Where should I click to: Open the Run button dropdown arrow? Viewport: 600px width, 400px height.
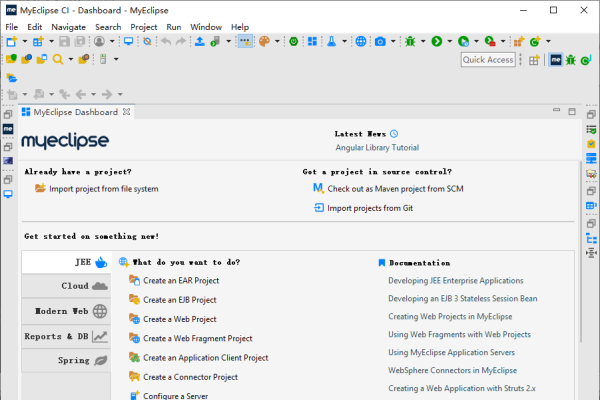coord(450,41)
